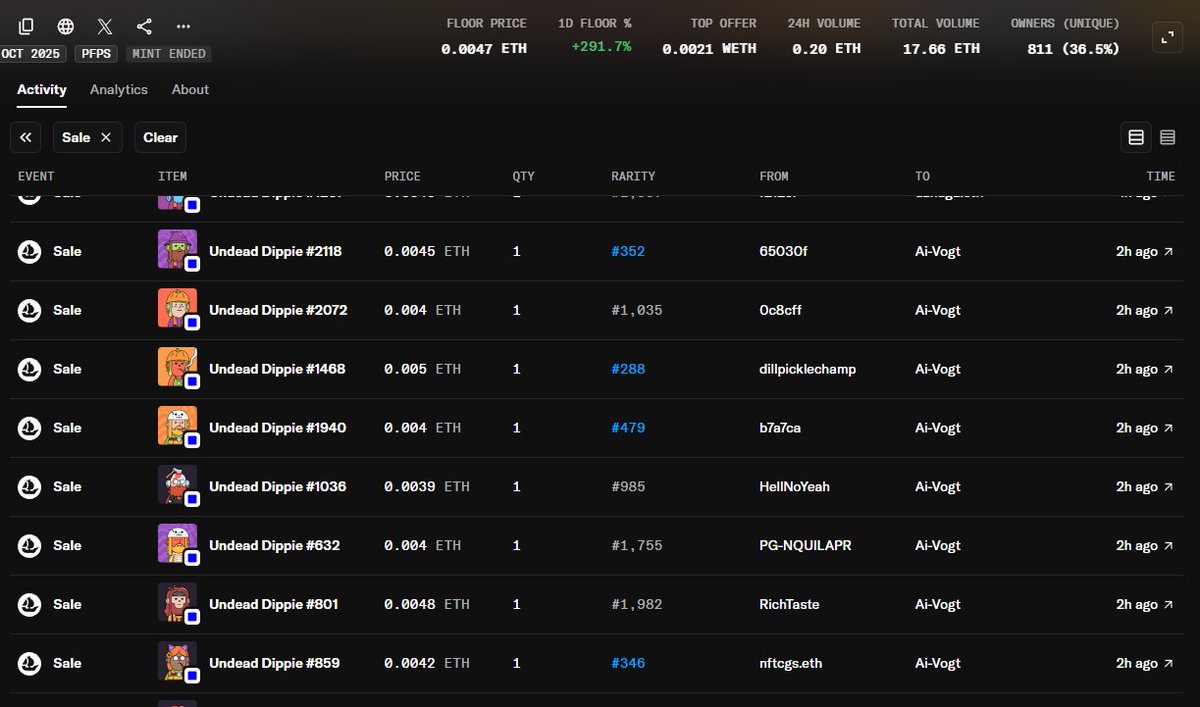
Task: Click sale icon for Undead Dippie #1940
Action: 29,428
